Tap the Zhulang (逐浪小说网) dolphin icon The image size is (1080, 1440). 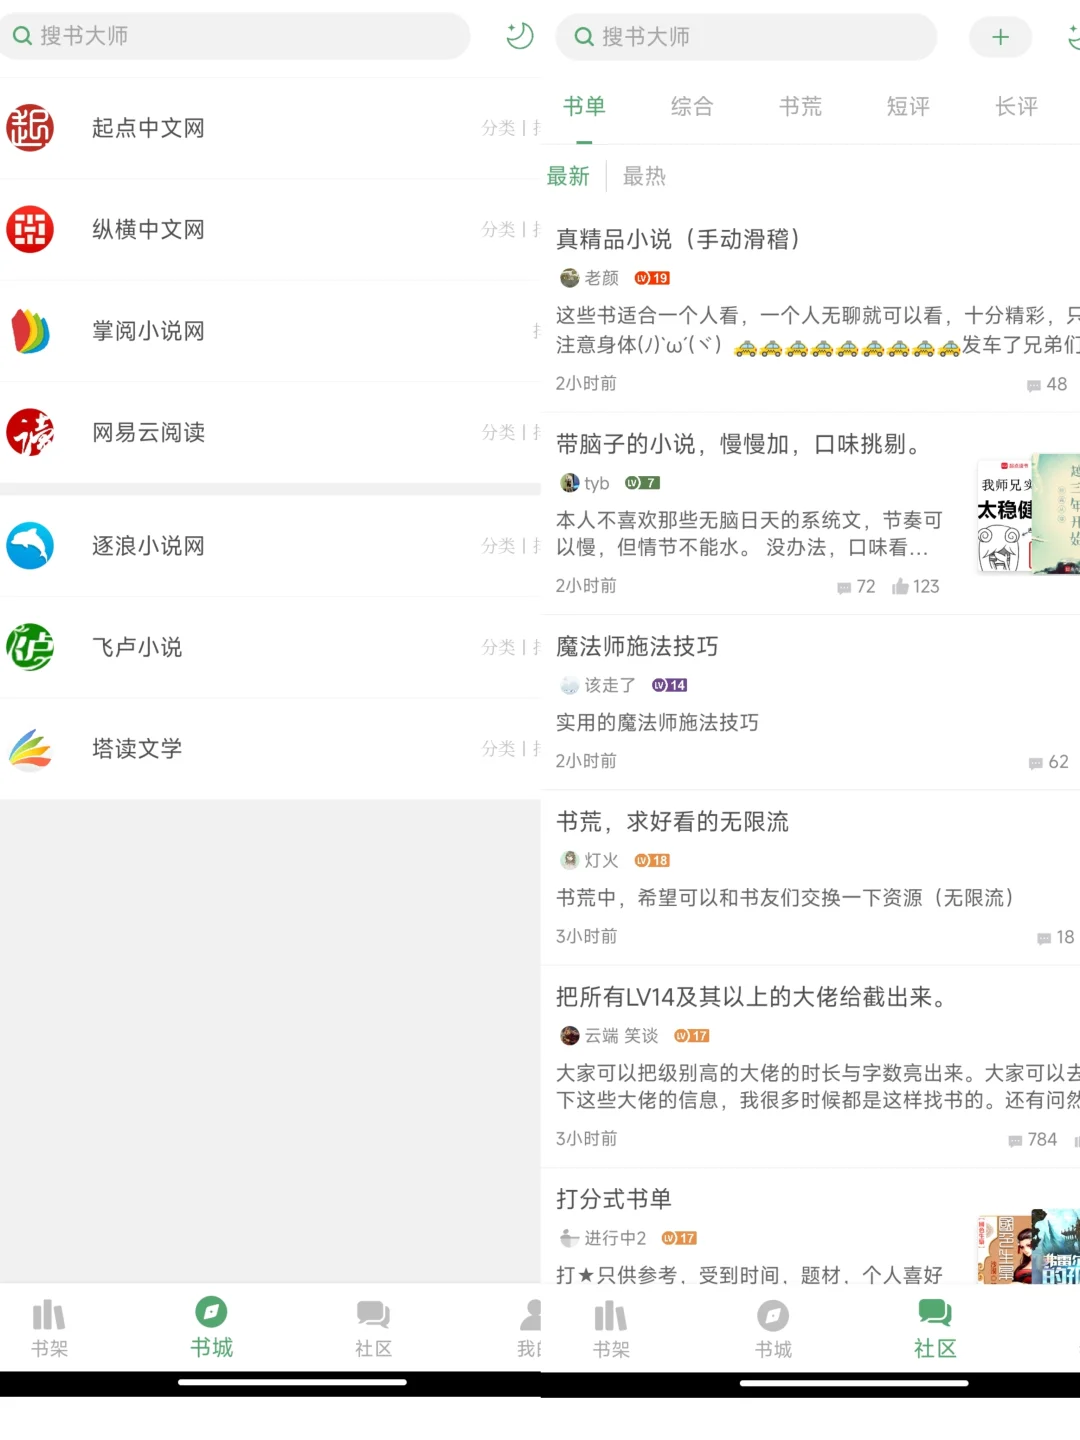(x=30, y=546)
